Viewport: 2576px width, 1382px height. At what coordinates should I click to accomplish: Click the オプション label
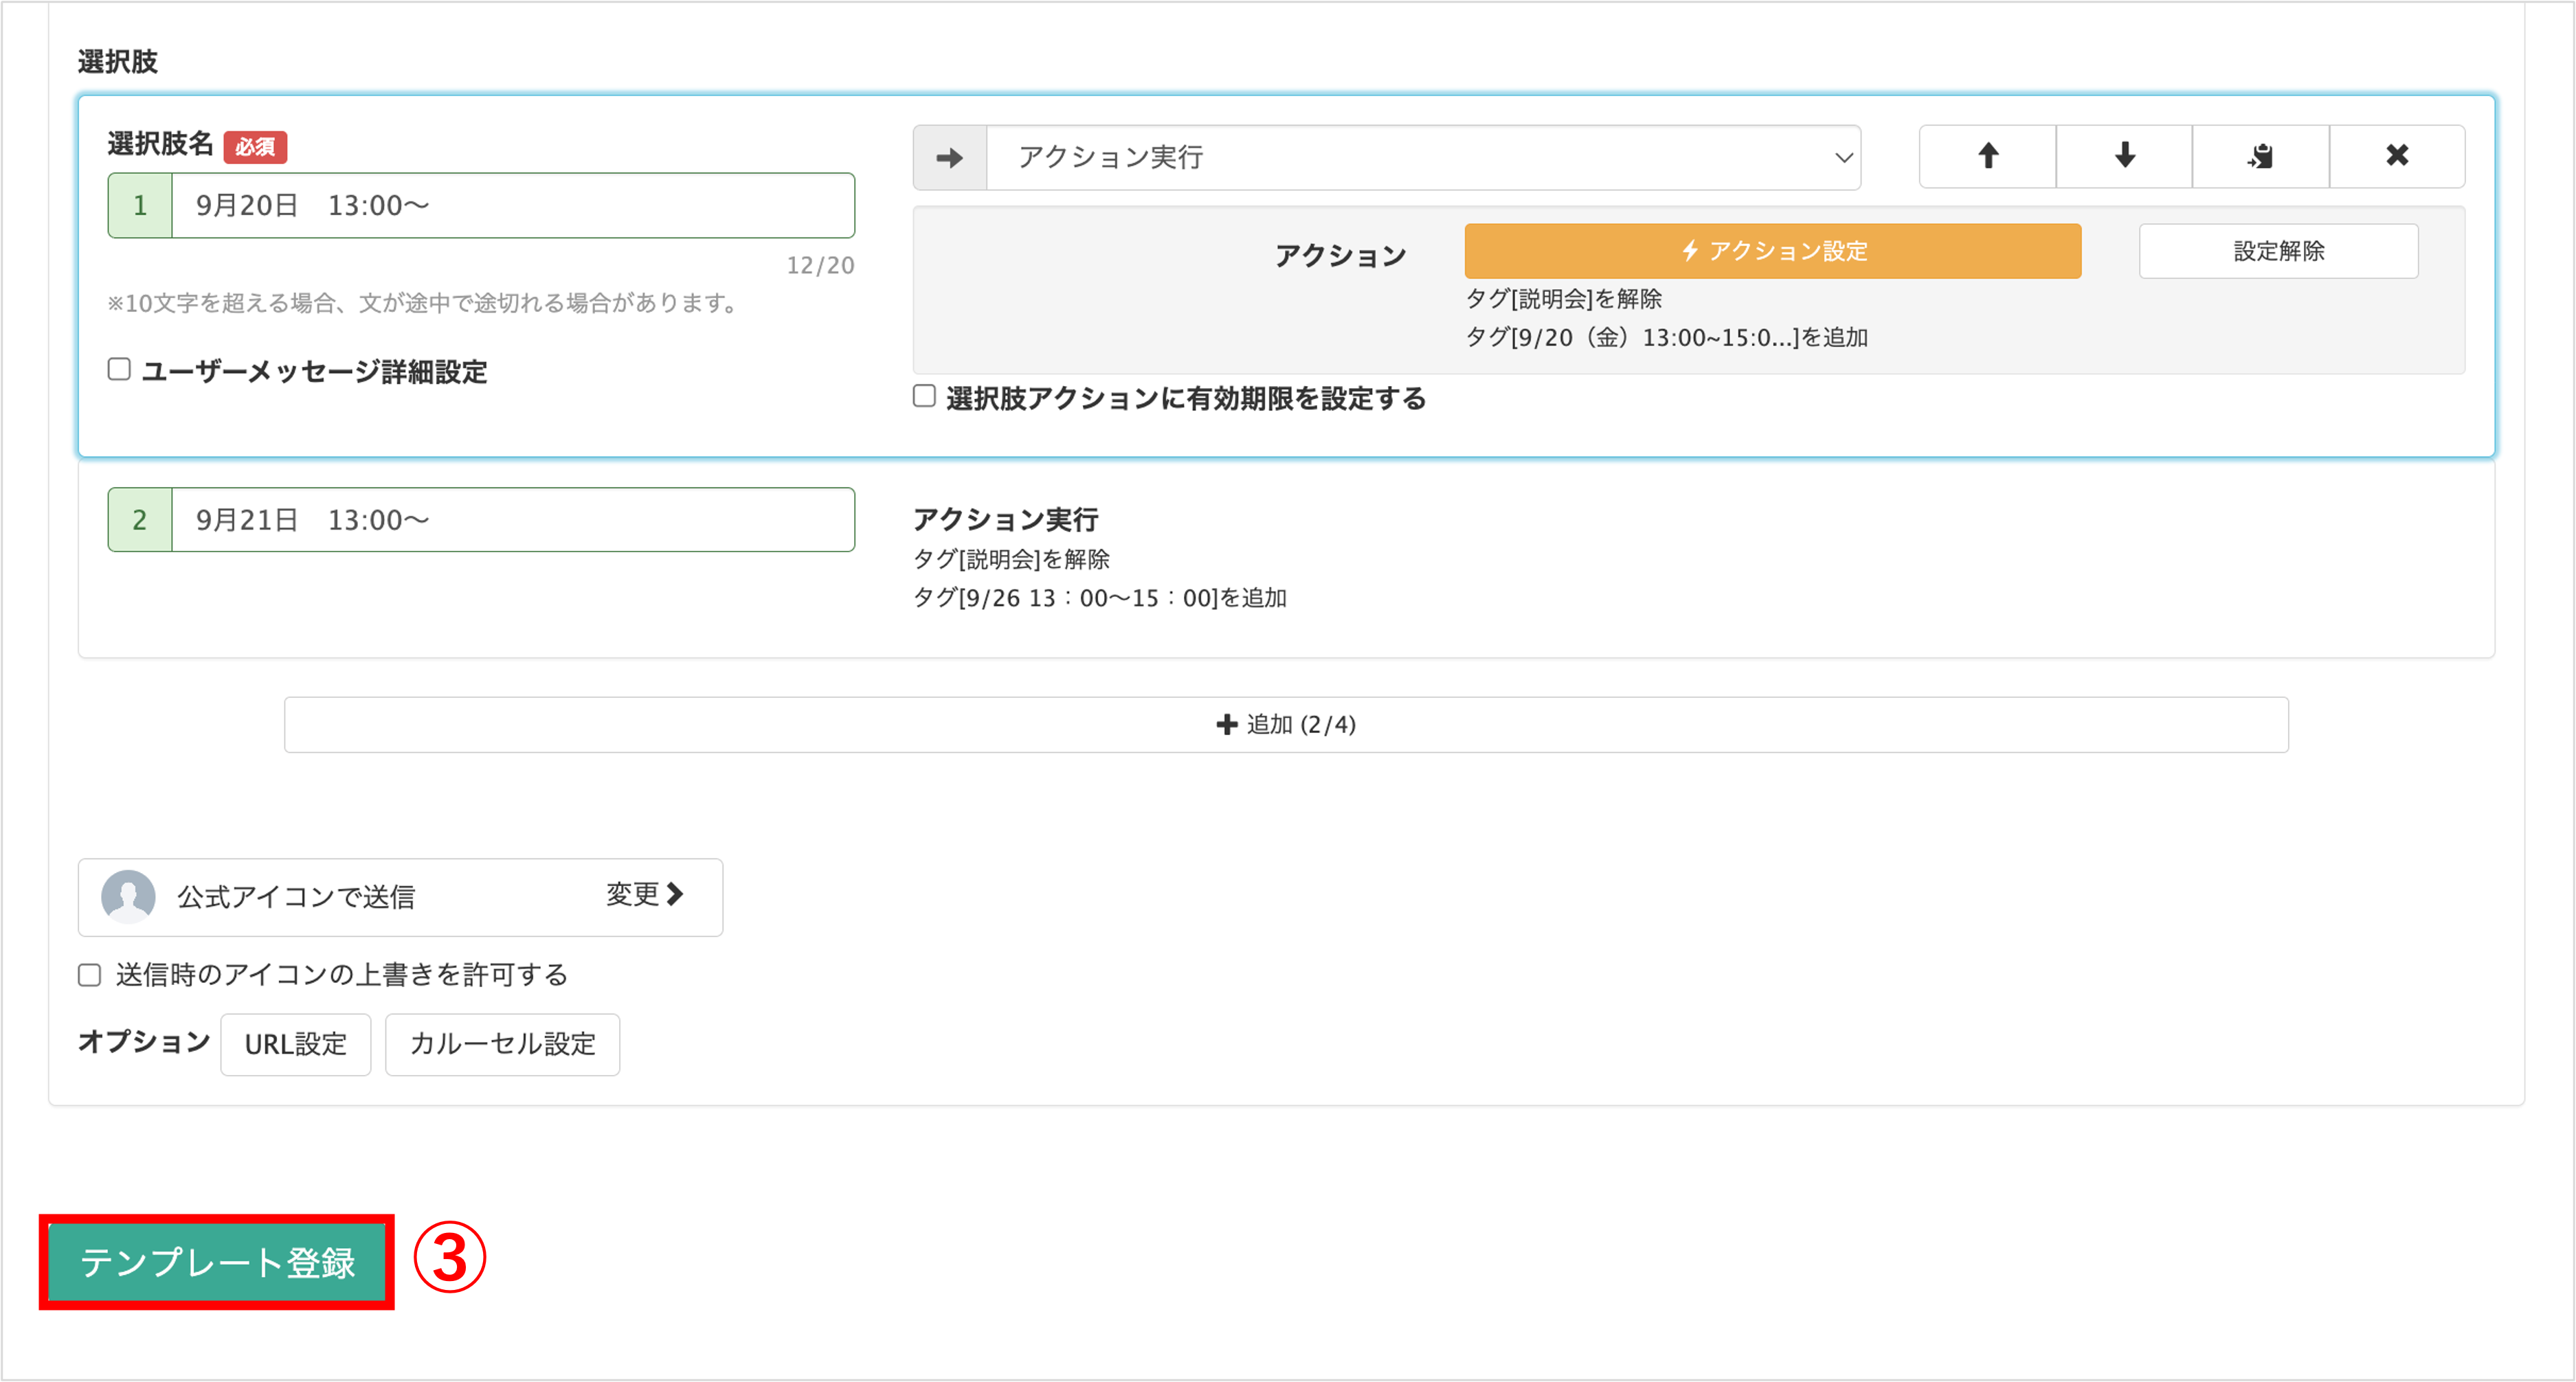pos(144,1042)
